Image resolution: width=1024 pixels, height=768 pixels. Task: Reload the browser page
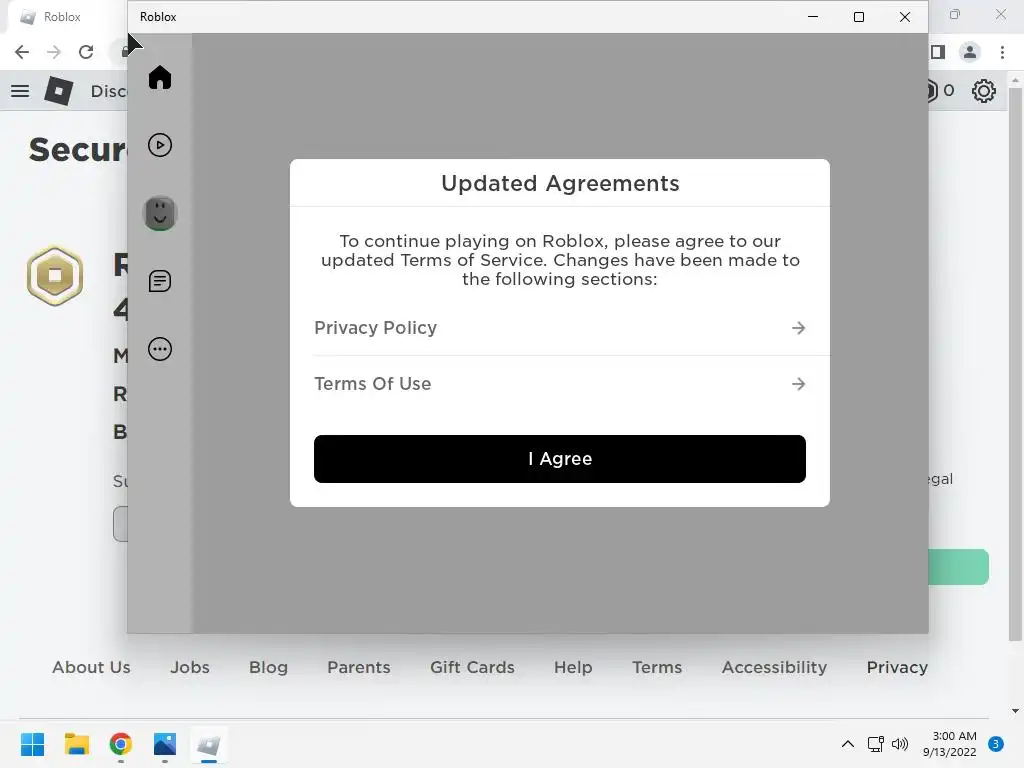click(86, 52)
